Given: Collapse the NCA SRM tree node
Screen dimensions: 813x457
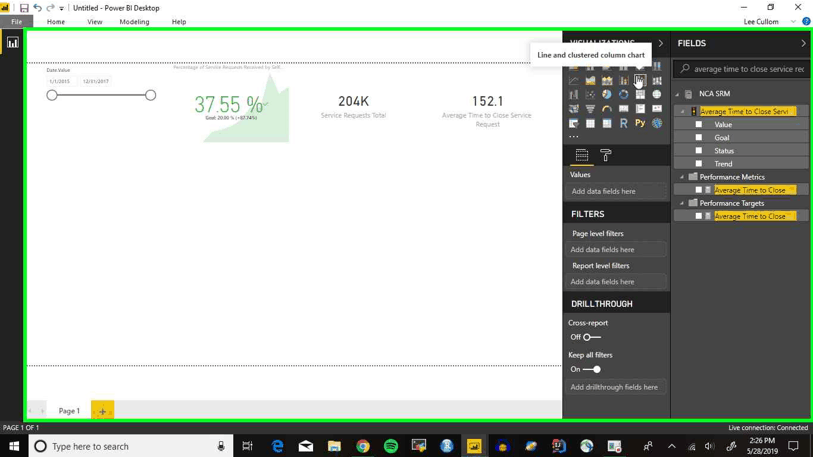Looking at the screenshot, I should (x=677, y=94).
